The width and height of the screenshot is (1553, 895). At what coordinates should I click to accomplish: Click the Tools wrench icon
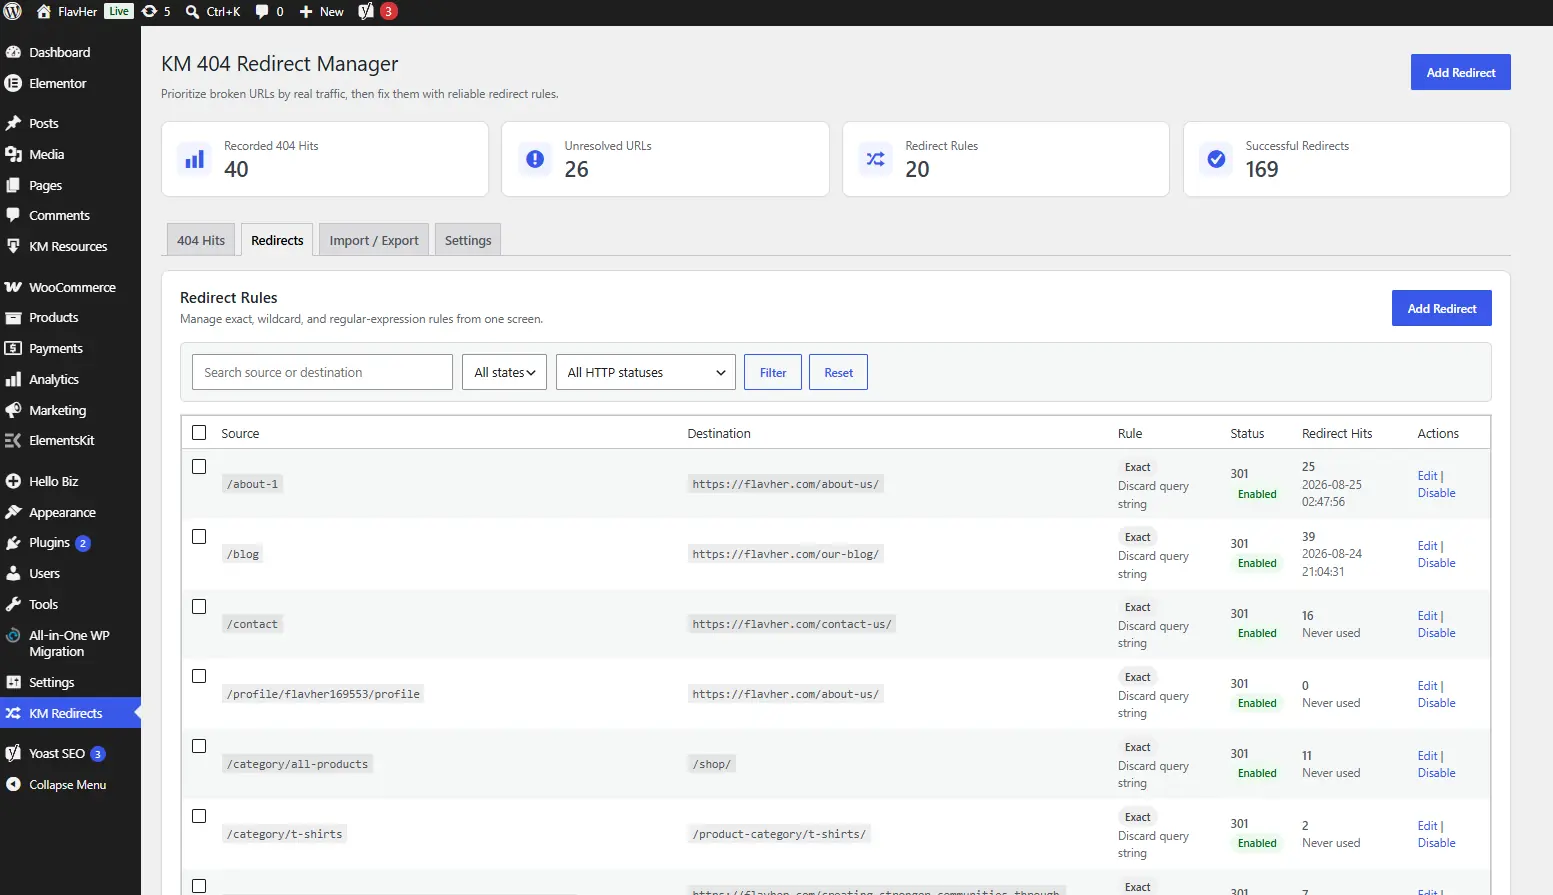click(13, 604)
